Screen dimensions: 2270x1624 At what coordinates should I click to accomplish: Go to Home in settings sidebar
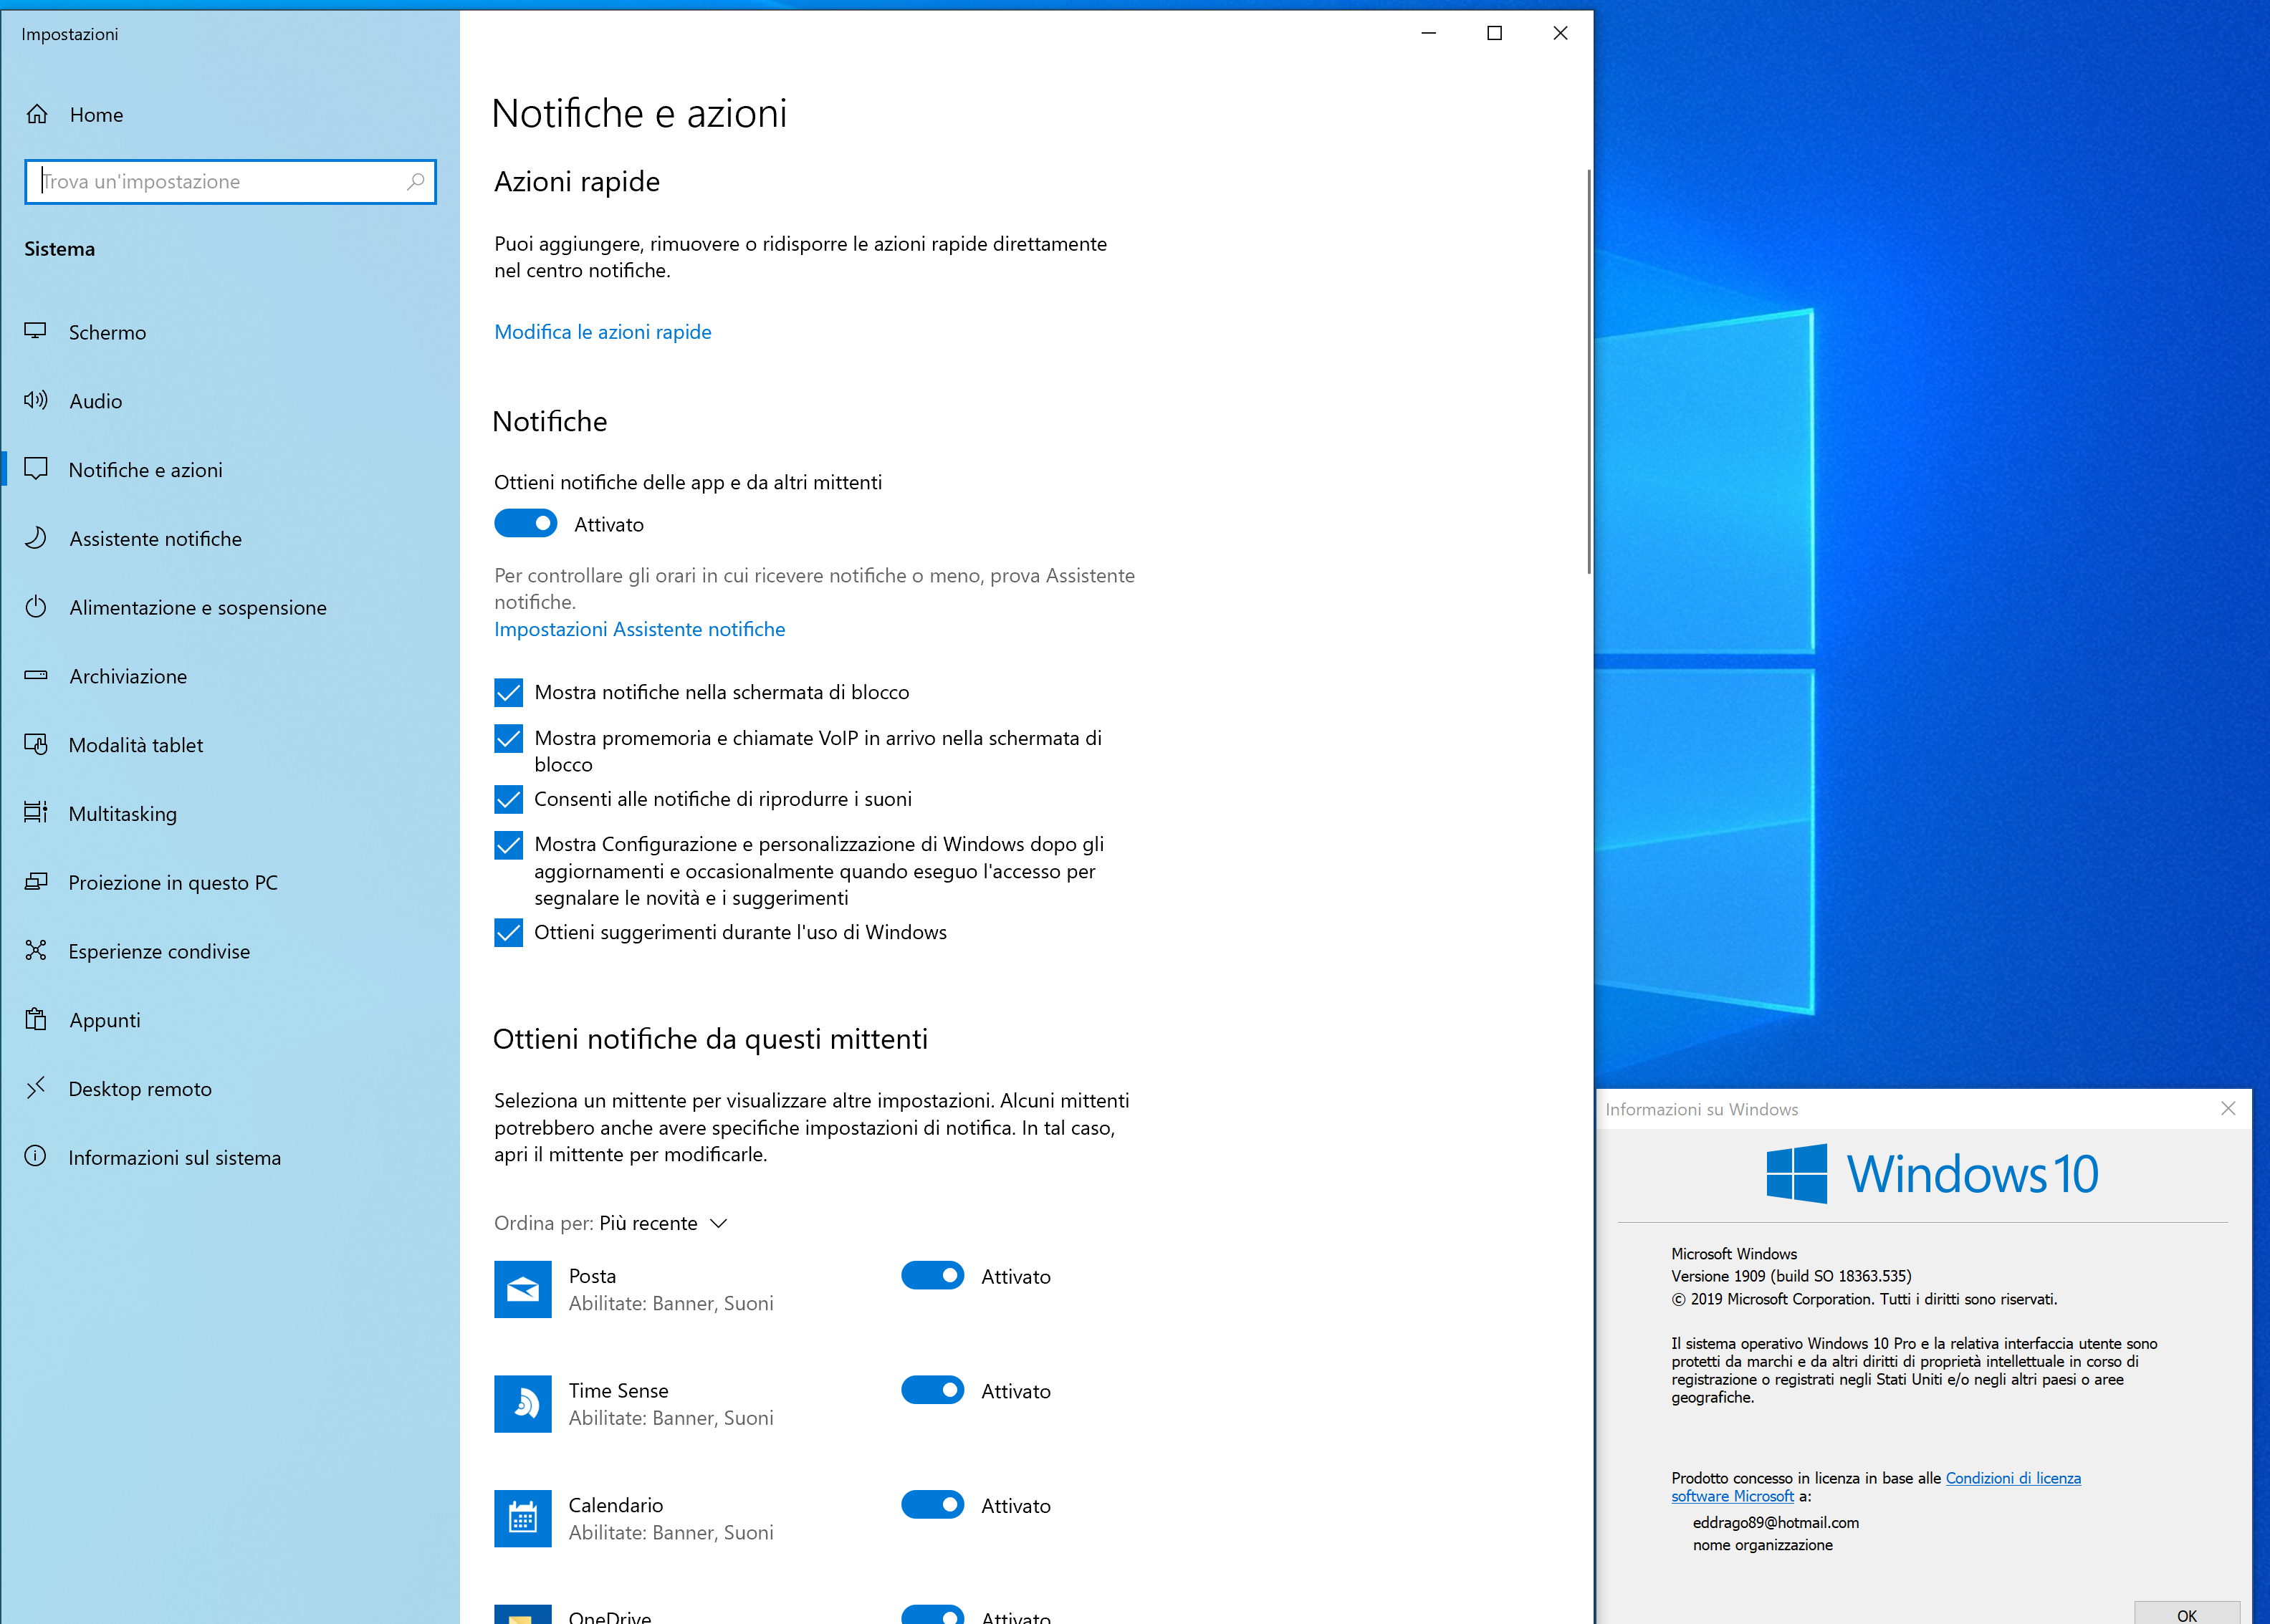point(230,114)
